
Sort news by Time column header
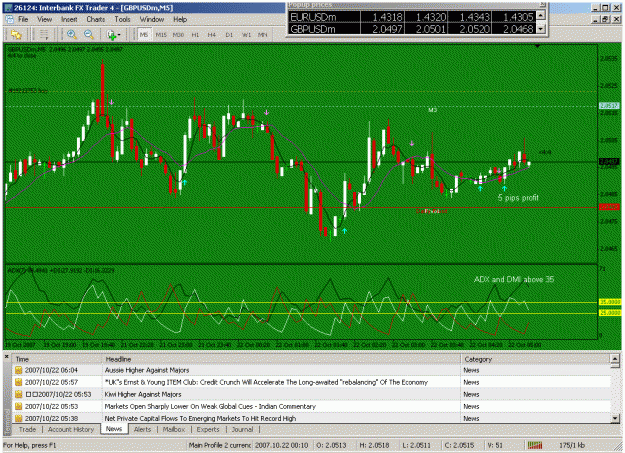[x=57, y=359]
